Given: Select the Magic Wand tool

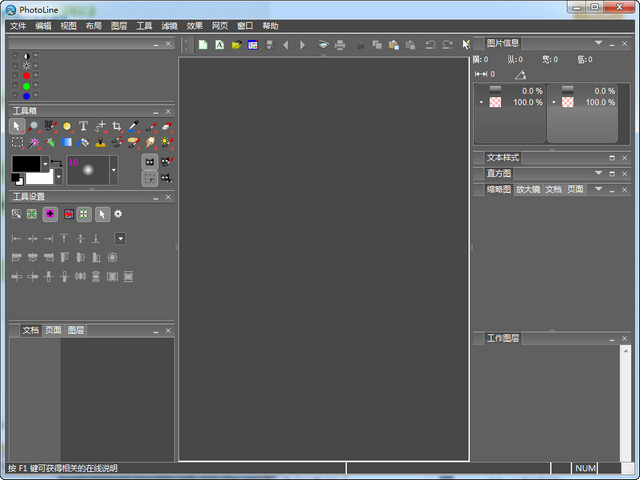Looking at the screenshot, I should tap(33, 143).
